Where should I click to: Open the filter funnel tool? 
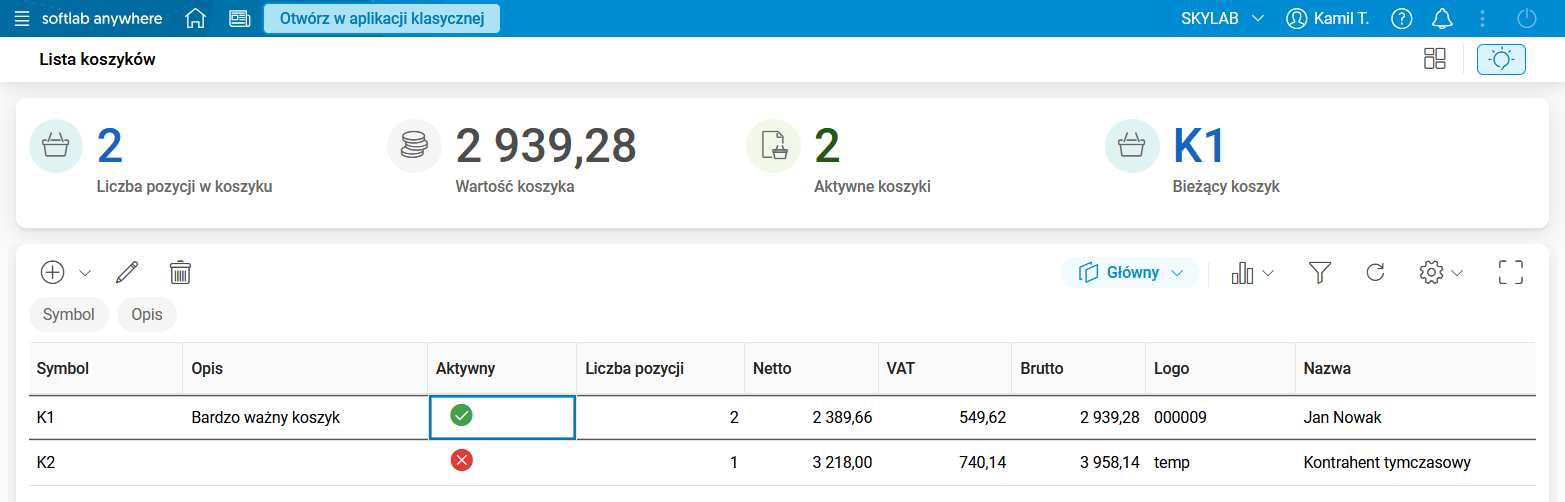click(x=1320, y=272)
